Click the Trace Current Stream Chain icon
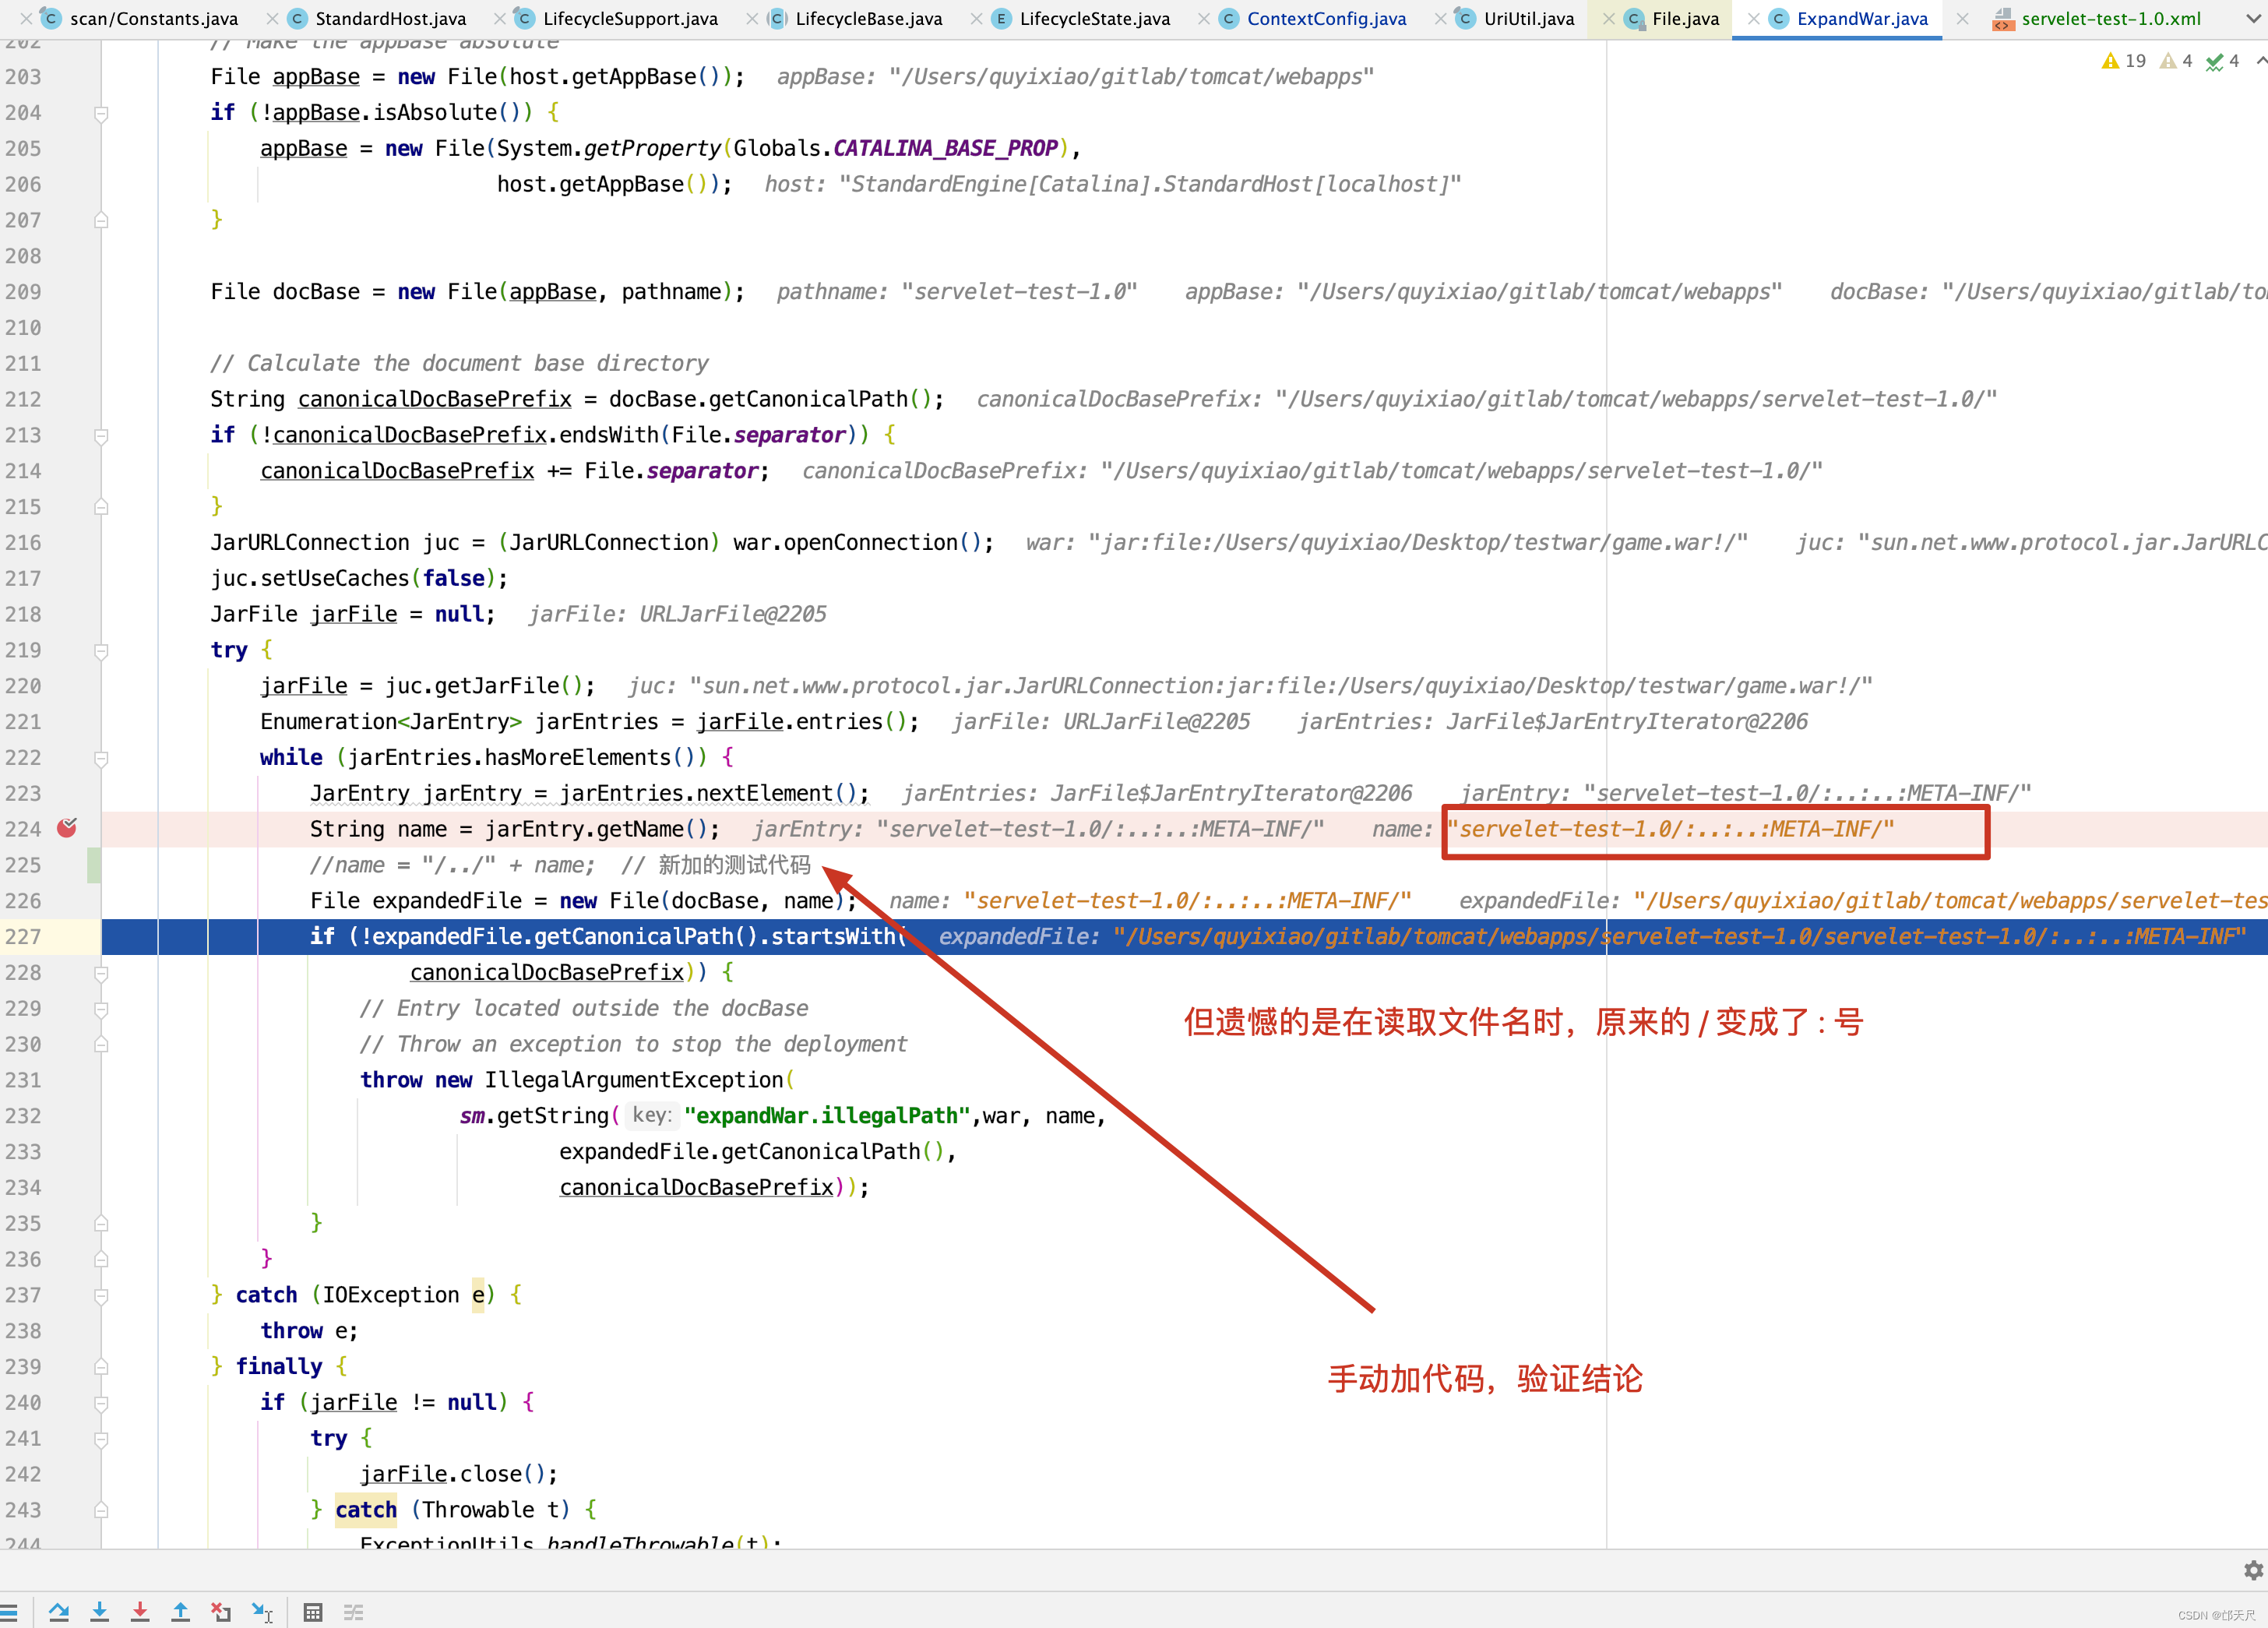This screenshot has width=2268, height=1628. click(x=353, y=1612)
